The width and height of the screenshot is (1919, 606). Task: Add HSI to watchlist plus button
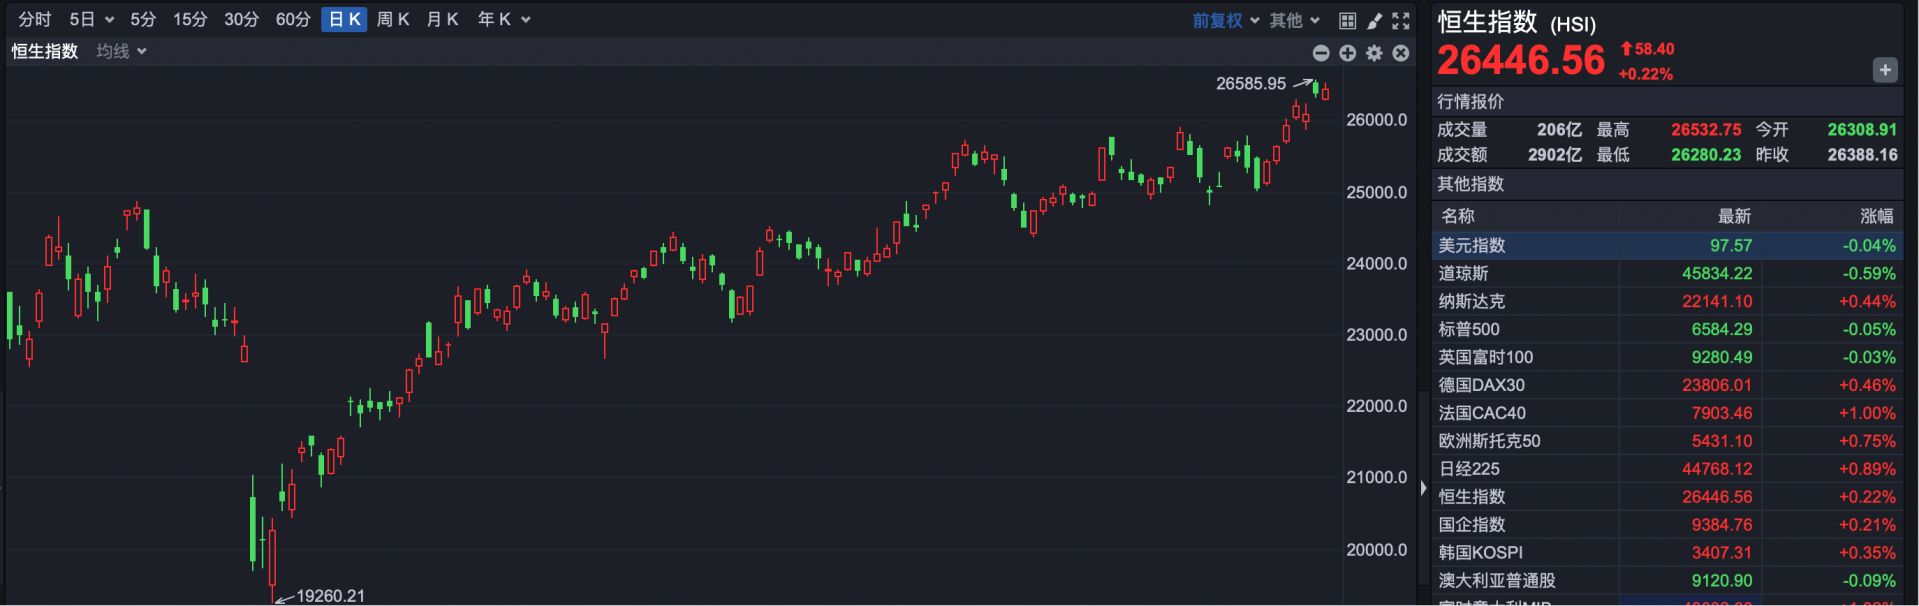click(1884, 70)
